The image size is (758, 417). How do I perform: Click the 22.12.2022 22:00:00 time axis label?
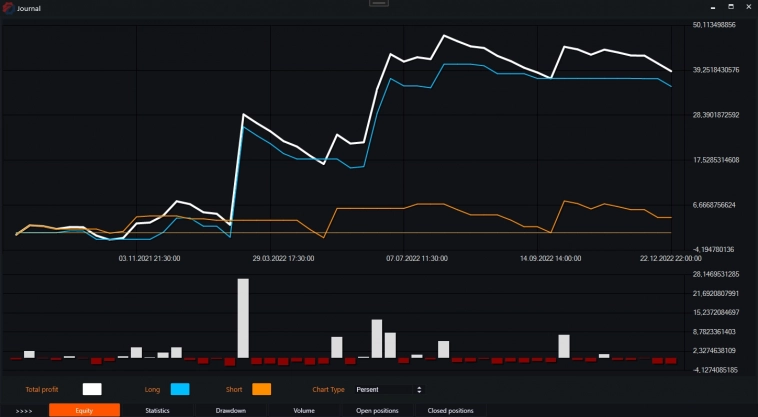670,258
